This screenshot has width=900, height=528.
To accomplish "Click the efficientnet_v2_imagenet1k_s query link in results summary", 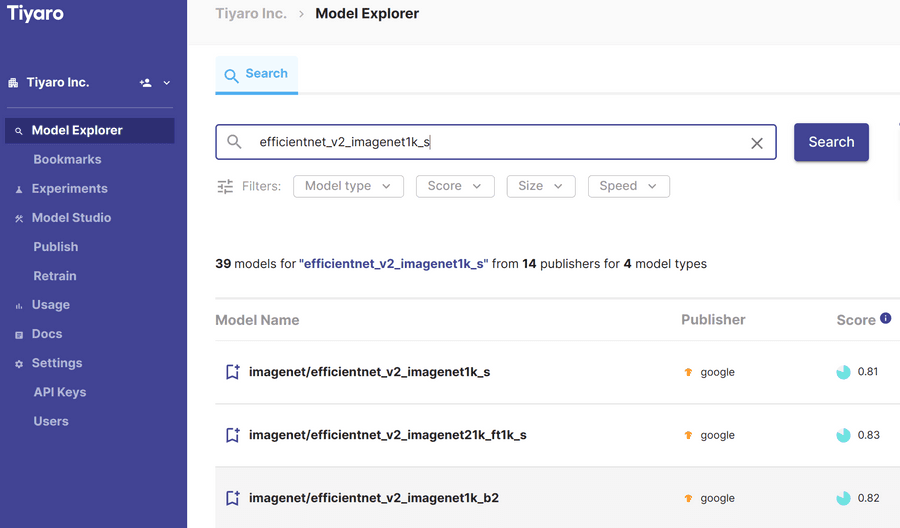I will point(394,264).
